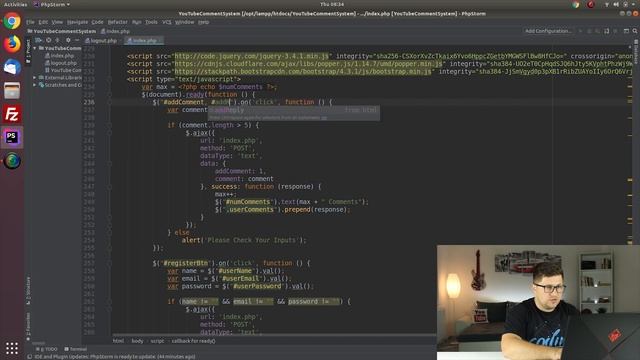Expand External Libraries node
The image size is (640, 360).
[x=35, y=78]
